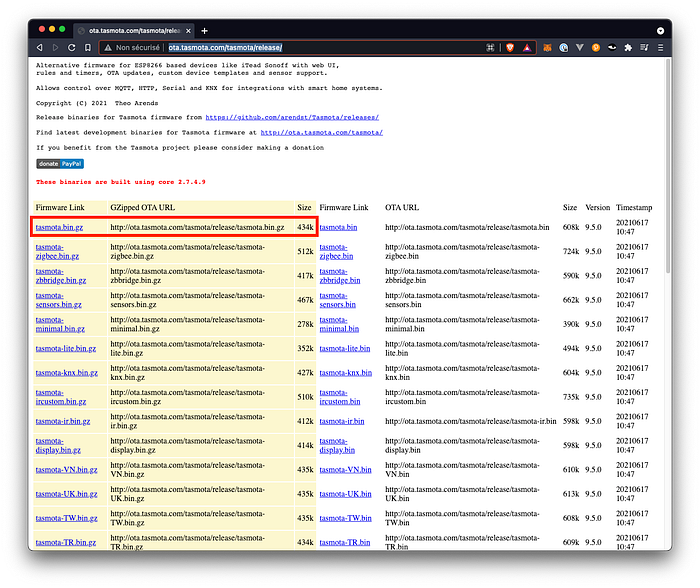Download tasmota-zigbee.bin.gz firmware
Image resolution: width=700 pixels, height=588 pixels.
(x=57, y=251)
